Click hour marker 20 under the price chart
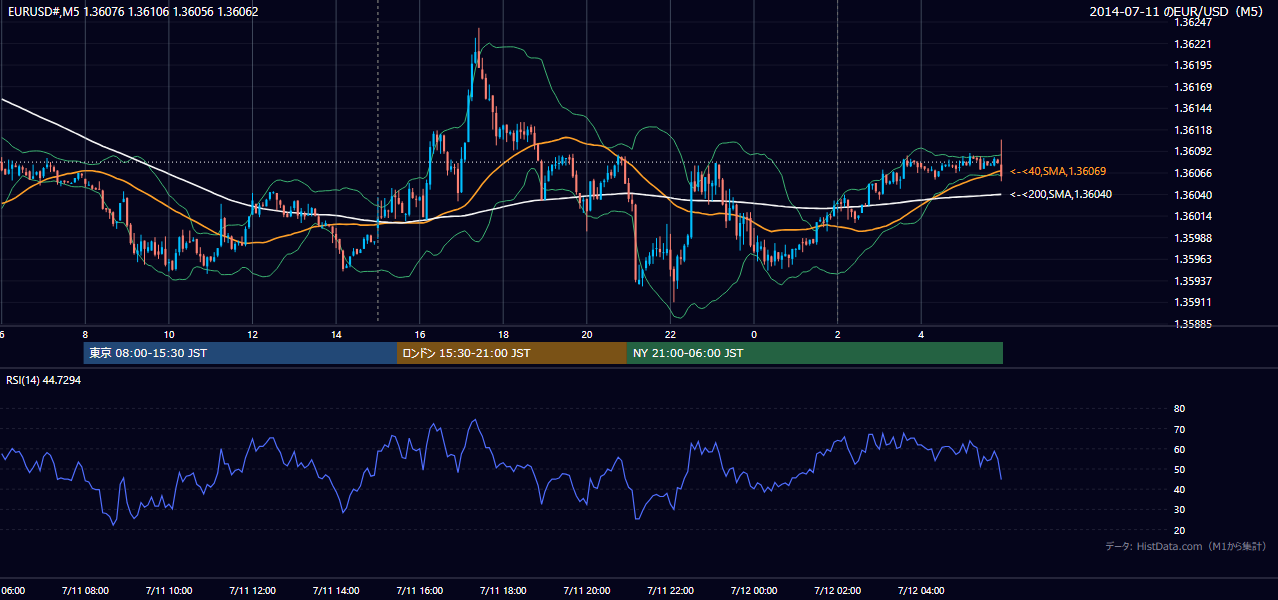The image size is (1278, 600). pyautogui.click(x=587, y=334)
